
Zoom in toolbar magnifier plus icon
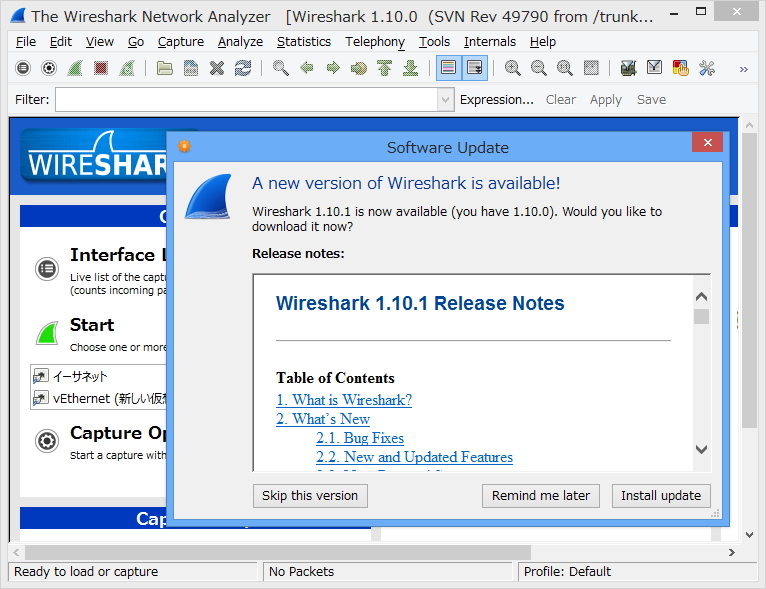(x=512, y=68)
